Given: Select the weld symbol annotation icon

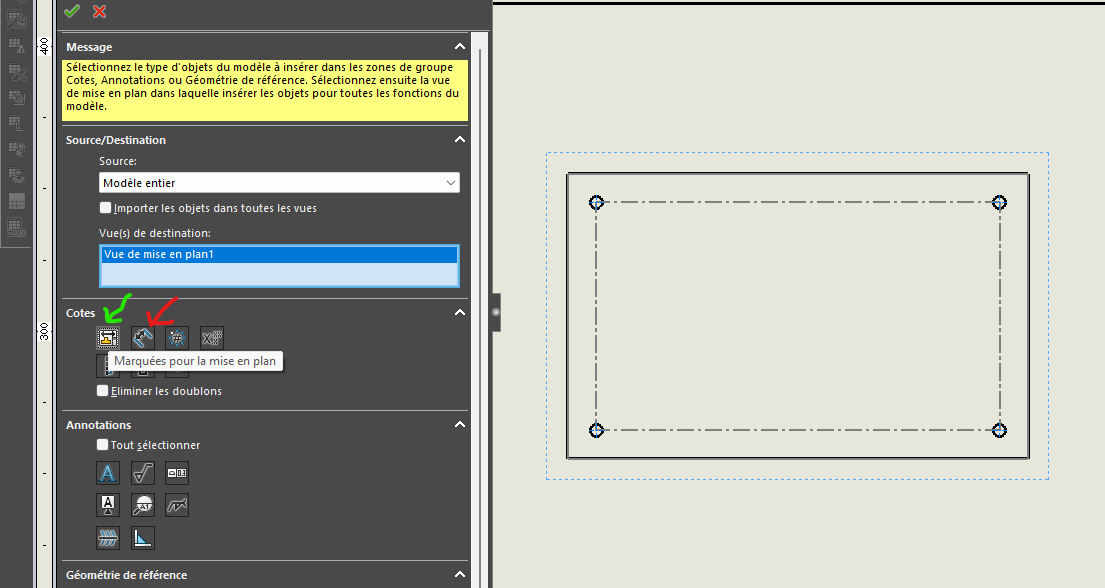Looking at the screenshot, I should point(177,505).
